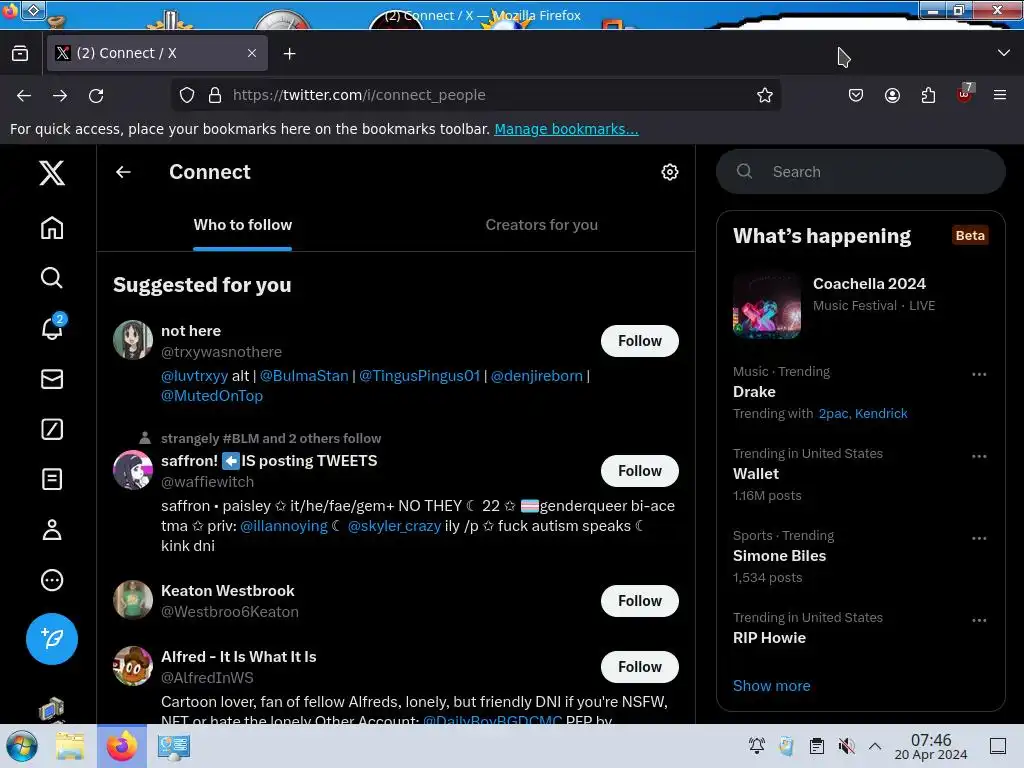This screenshot has width=1024, height=768.
Task: Click Show more under What's happening
Action: pos(771,686)
